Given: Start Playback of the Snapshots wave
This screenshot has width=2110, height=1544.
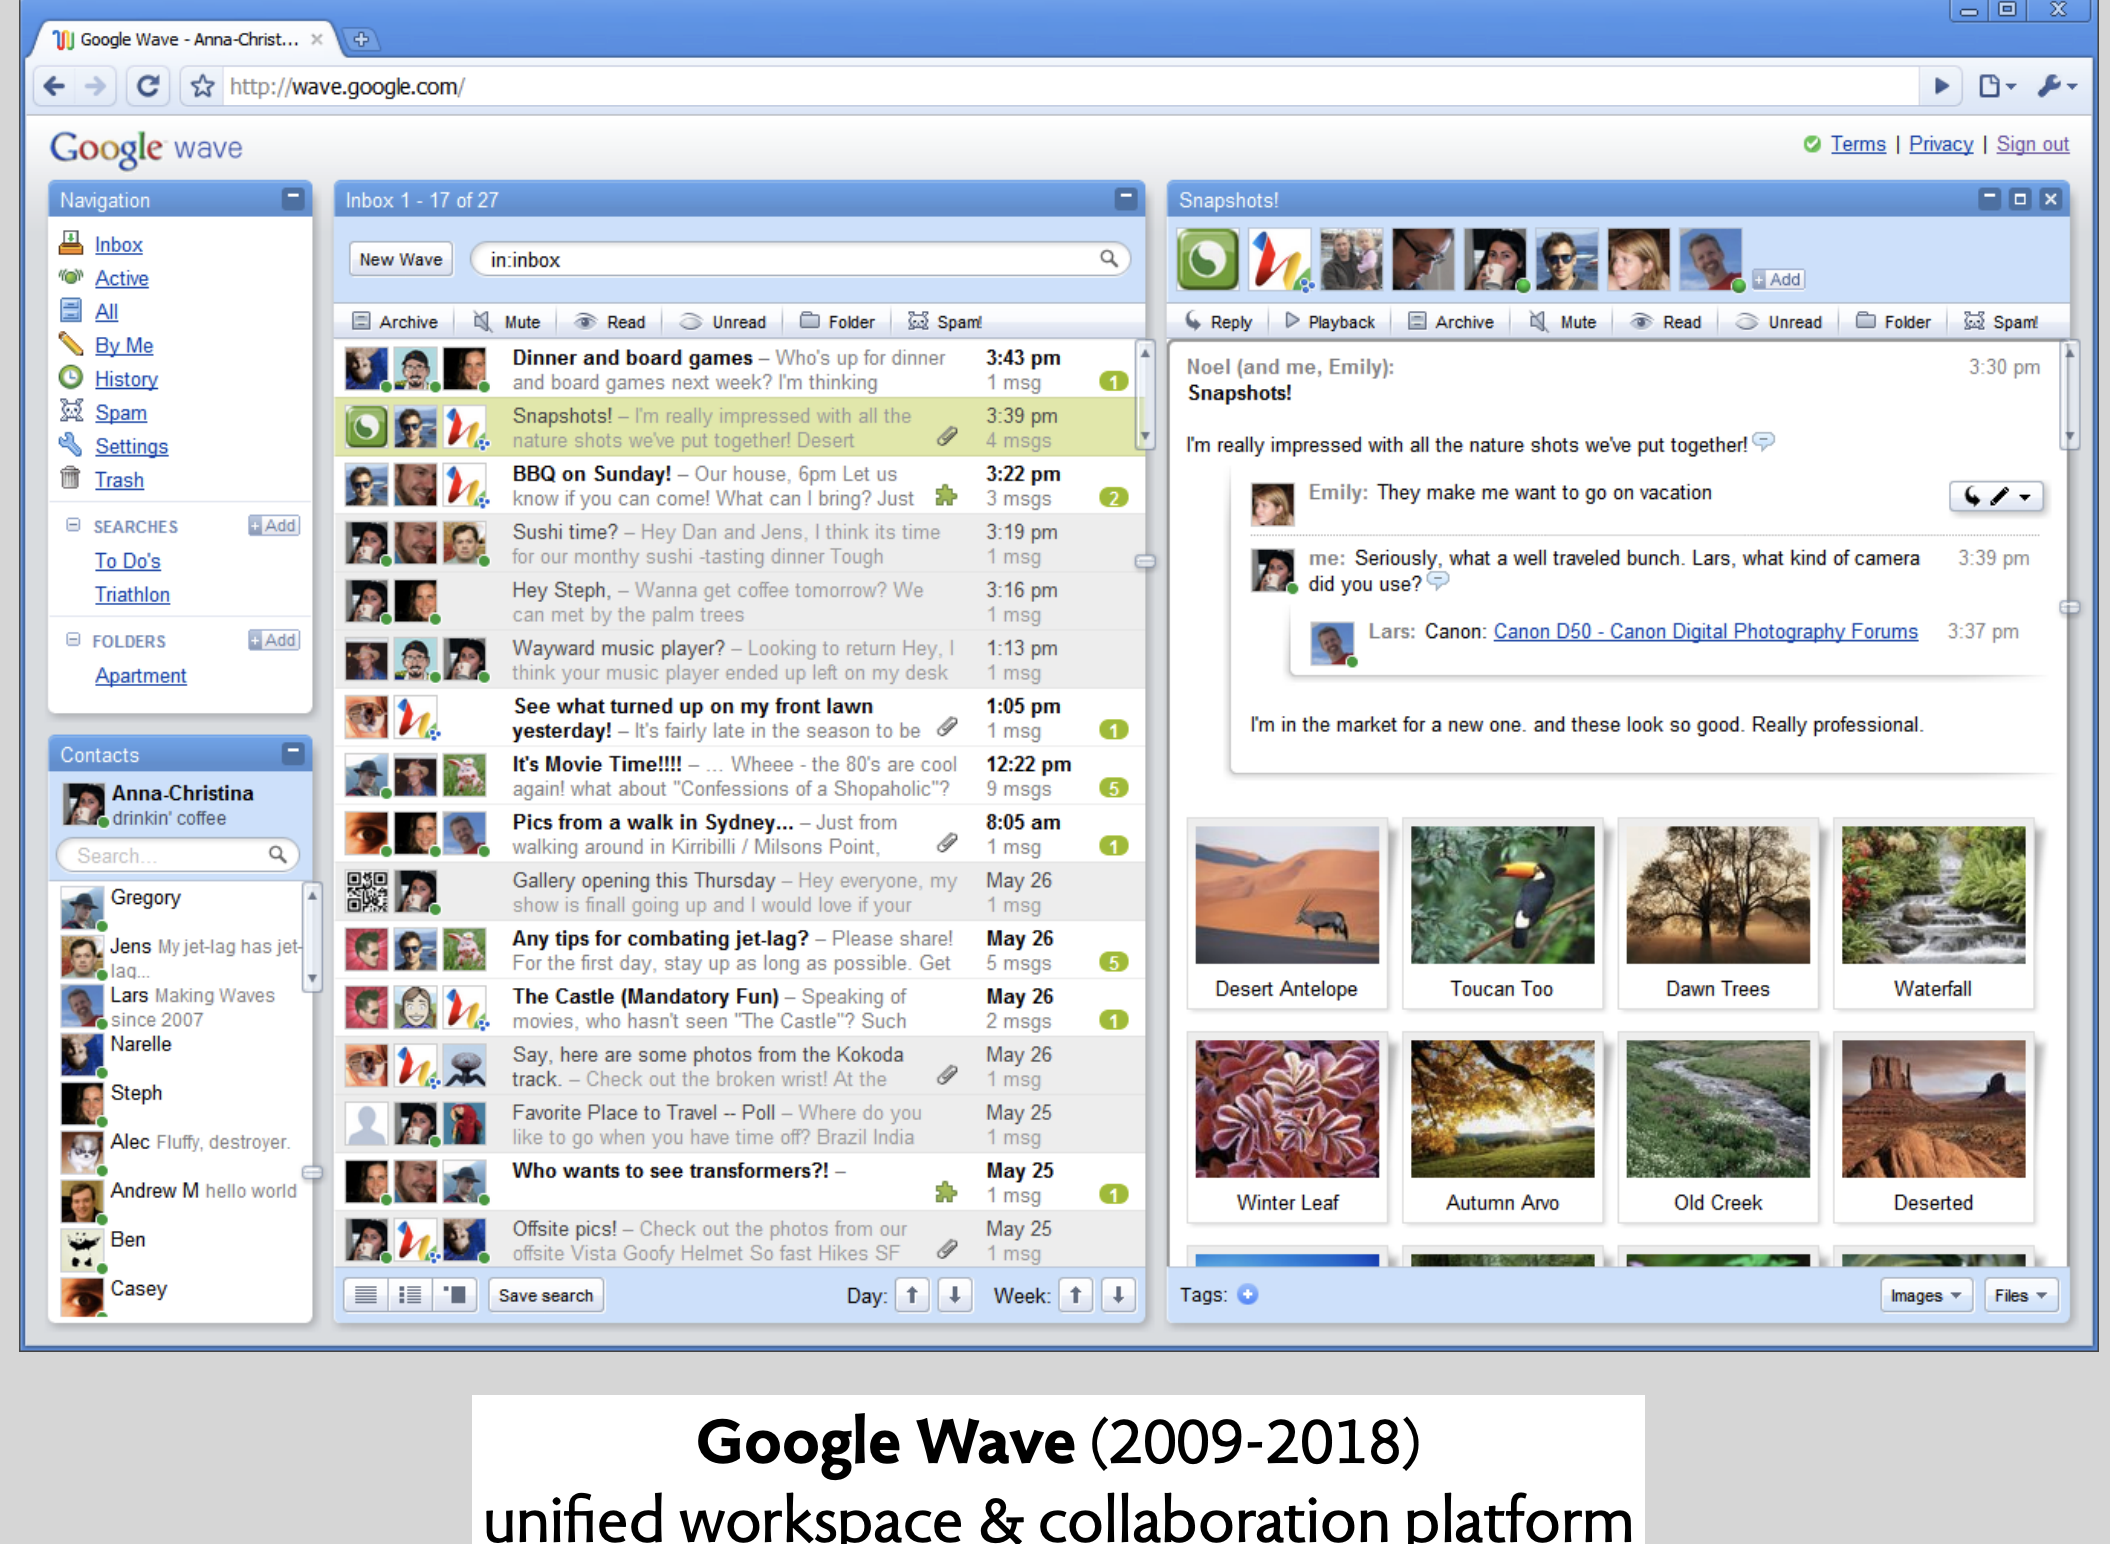Looking at the screenshot, I should point(1330,321).
